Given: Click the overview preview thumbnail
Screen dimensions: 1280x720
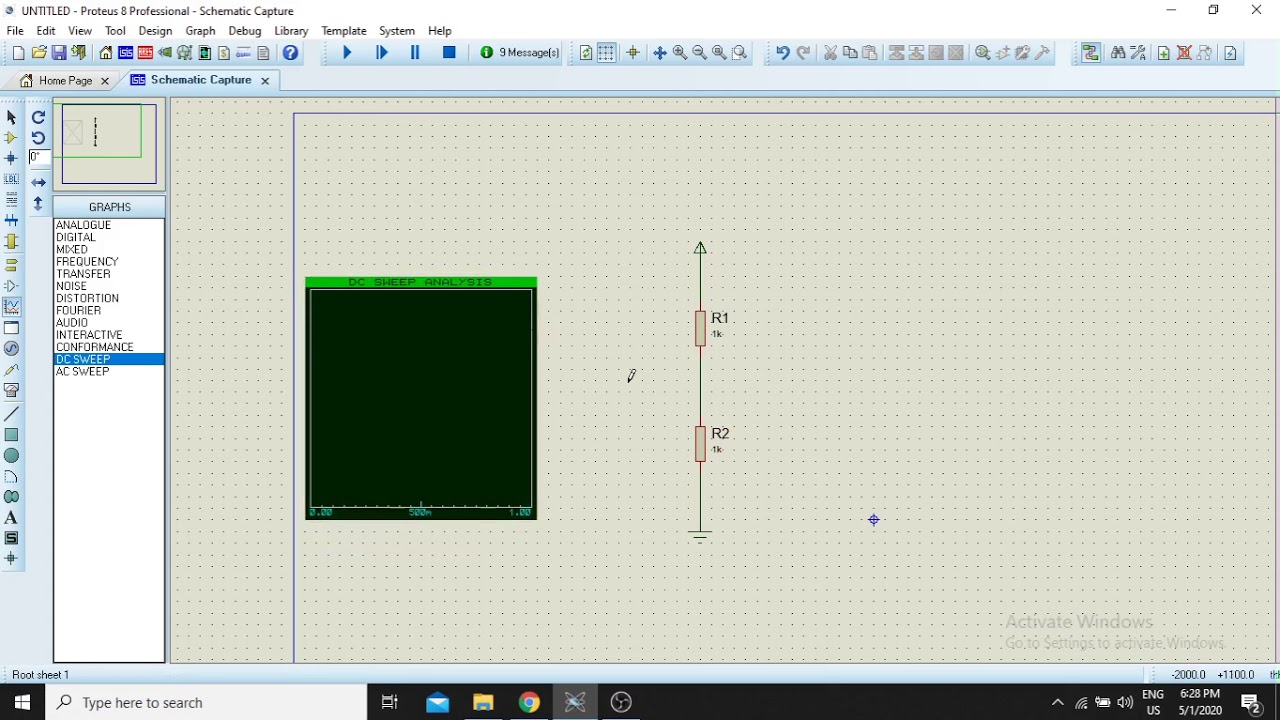Looking at the screenshot, I should point(109,144).
